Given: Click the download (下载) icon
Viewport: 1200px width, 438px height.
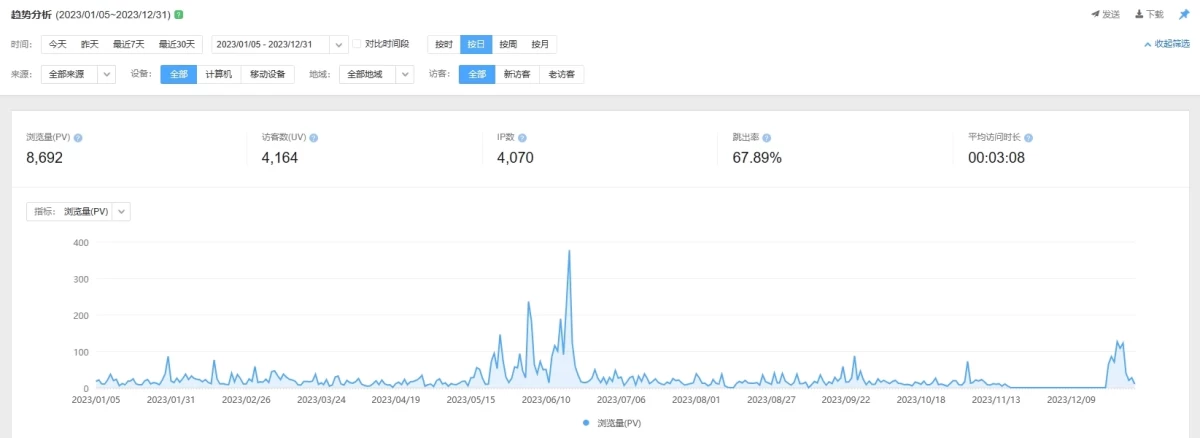Looking at the screenshot, I should pos(1139,15).
